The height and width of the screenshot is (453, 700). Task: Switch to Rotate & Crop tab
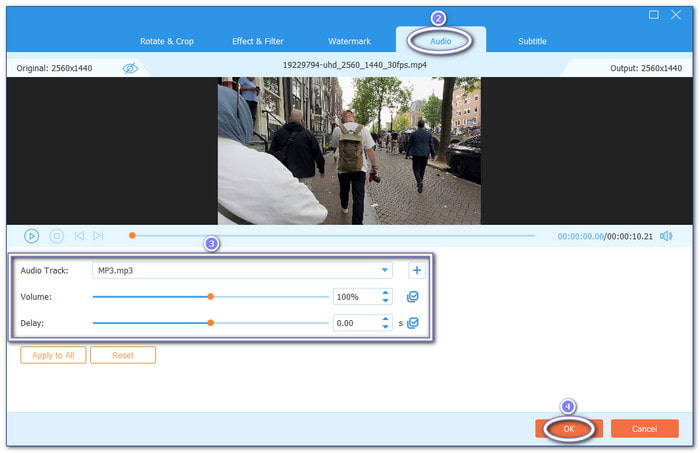[167, 41]
